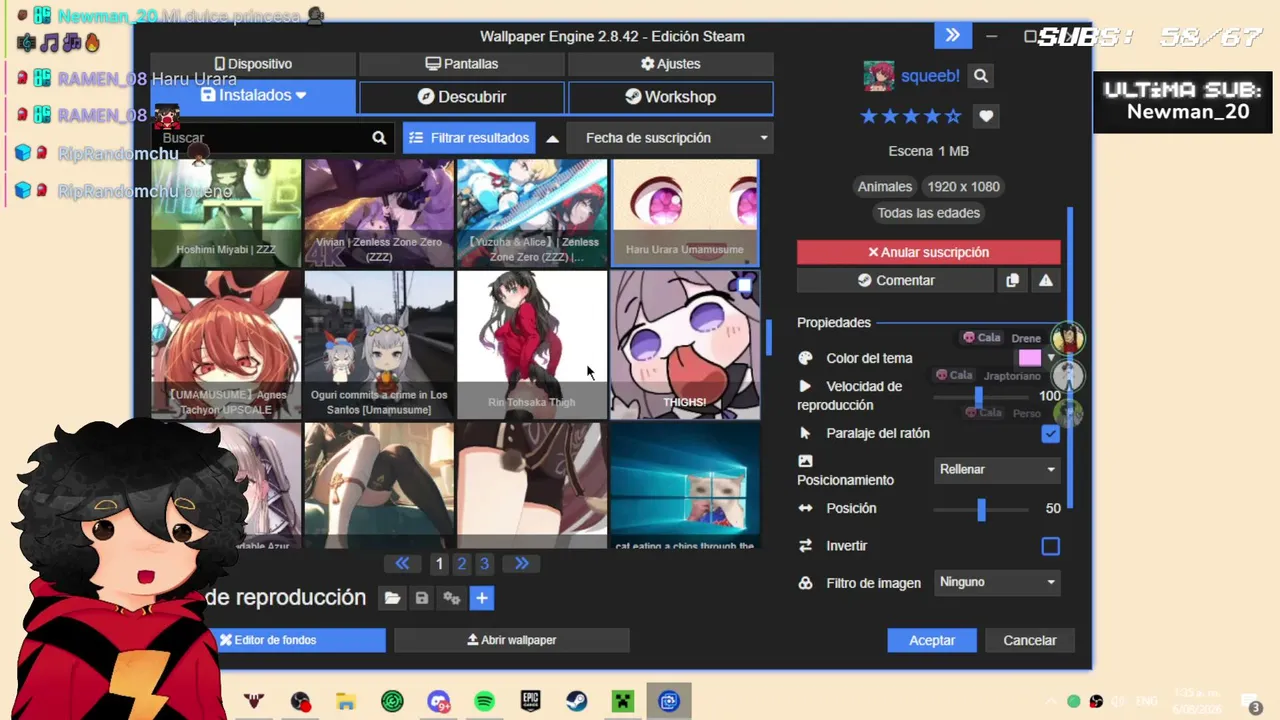The height and width of the screenshot is (720, 1280).
Task: Click the green circular taskbar app icon
Action: click(392, 702)
